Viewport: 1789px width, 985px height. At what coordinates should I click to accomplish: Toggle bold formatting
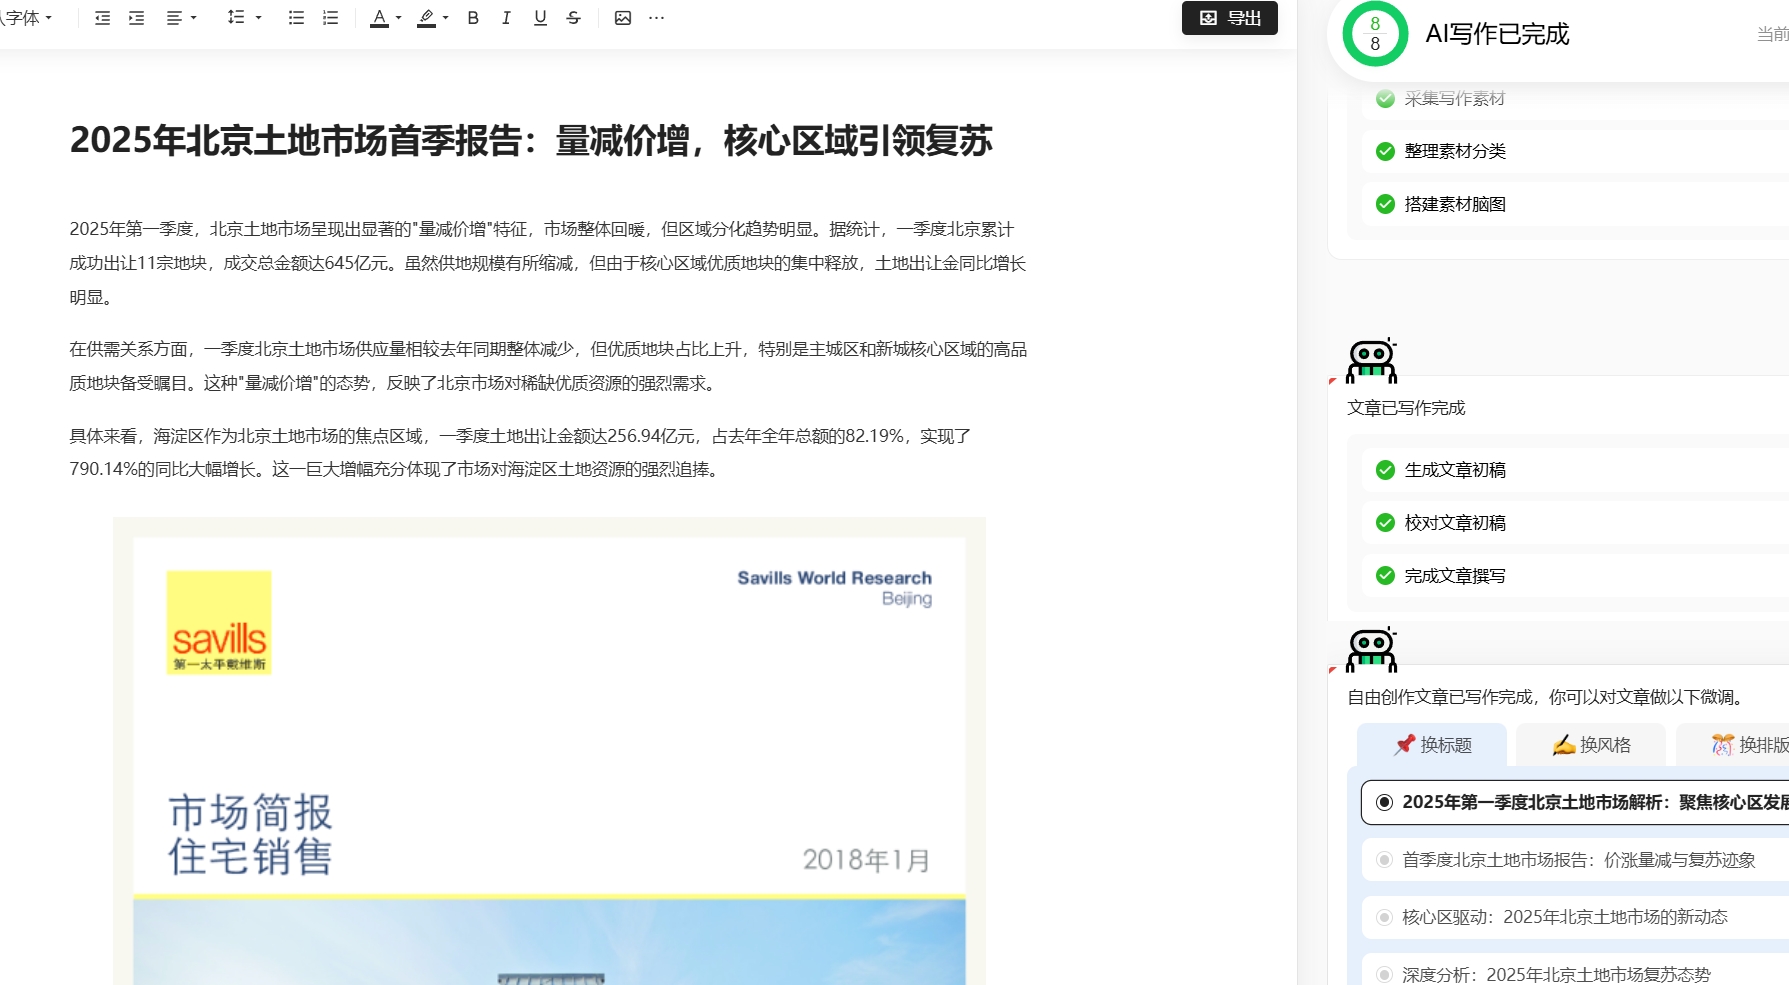coord(473,18)
